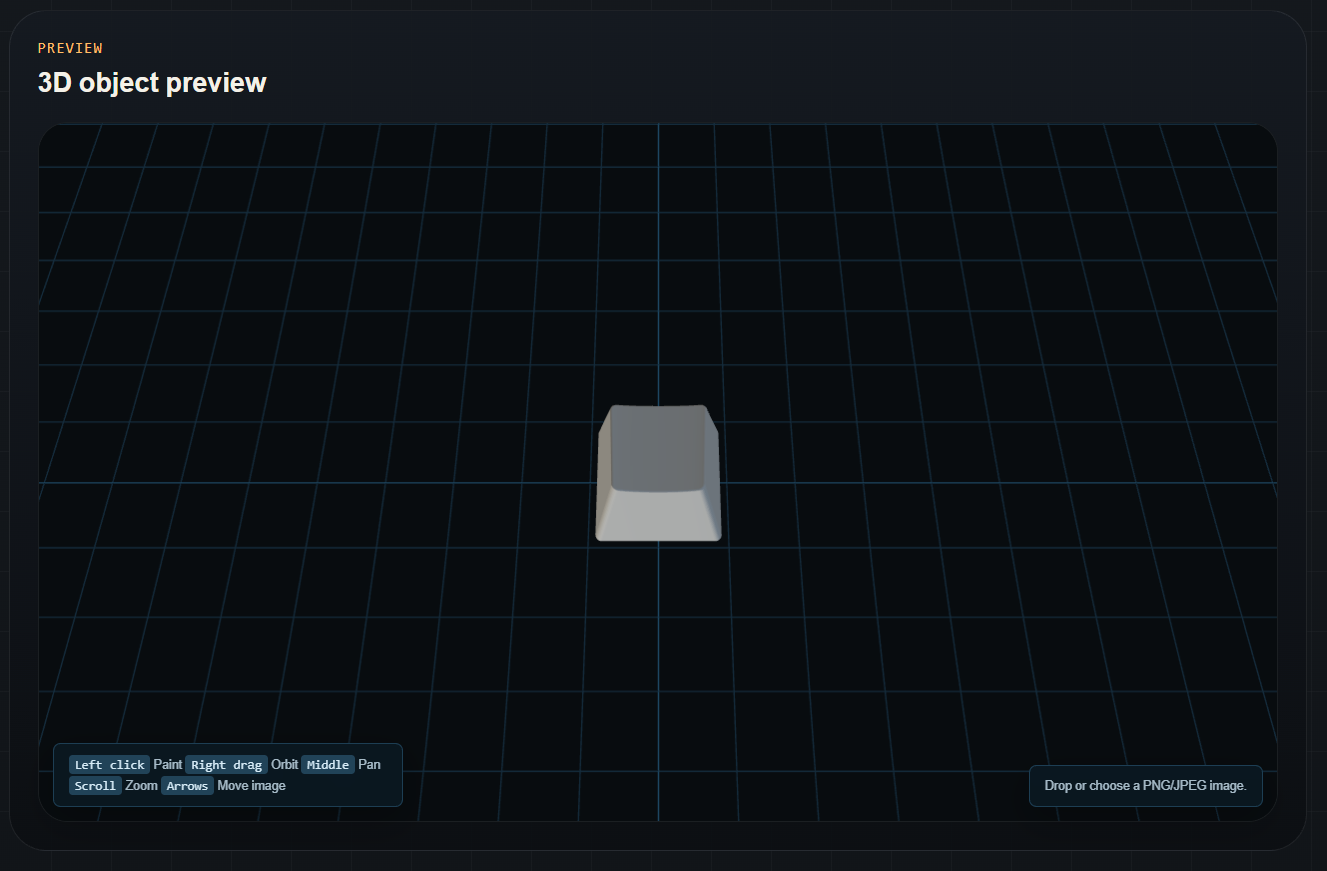The image size is (1327, 871).
Task: Click the "Zoom" hint text
Action: coord(141,786)
